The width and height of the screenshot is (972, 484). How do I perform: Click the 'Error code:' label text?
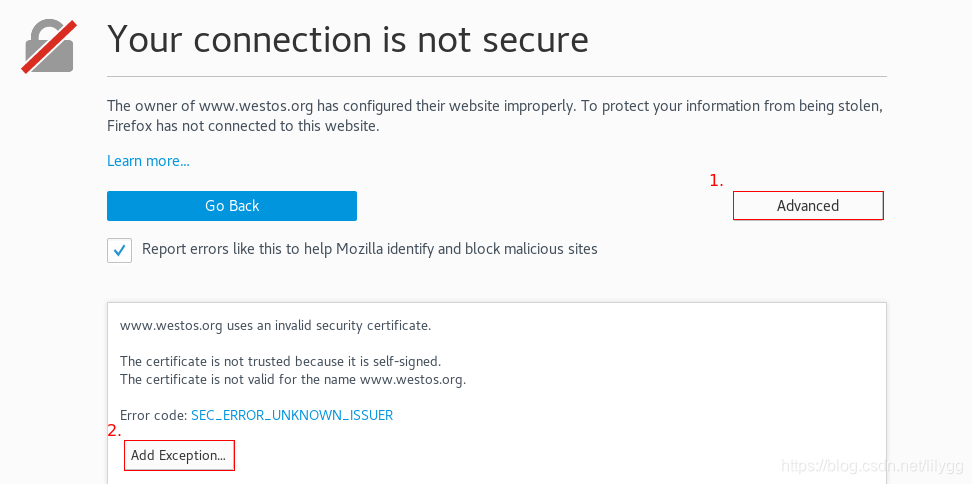[x=153, y=415]
